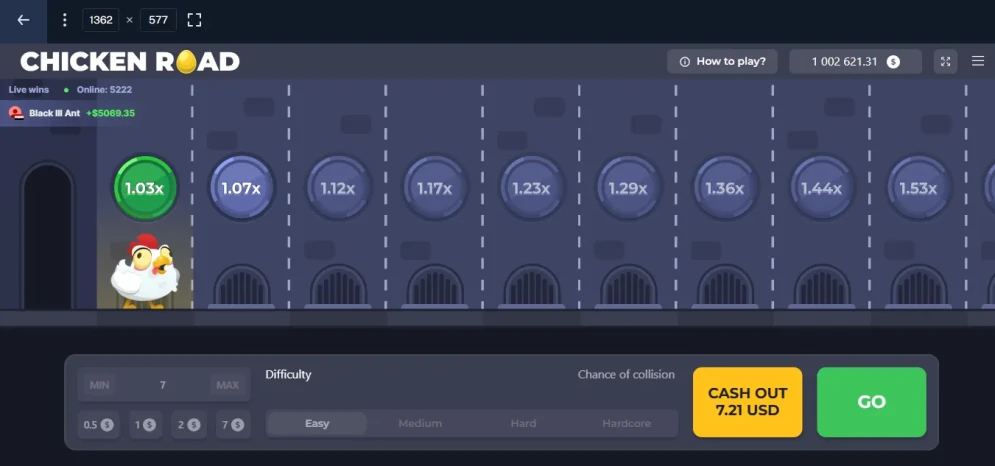995x466 pixels.
Task: Edit the 1362 width input field
Action: 101,20
